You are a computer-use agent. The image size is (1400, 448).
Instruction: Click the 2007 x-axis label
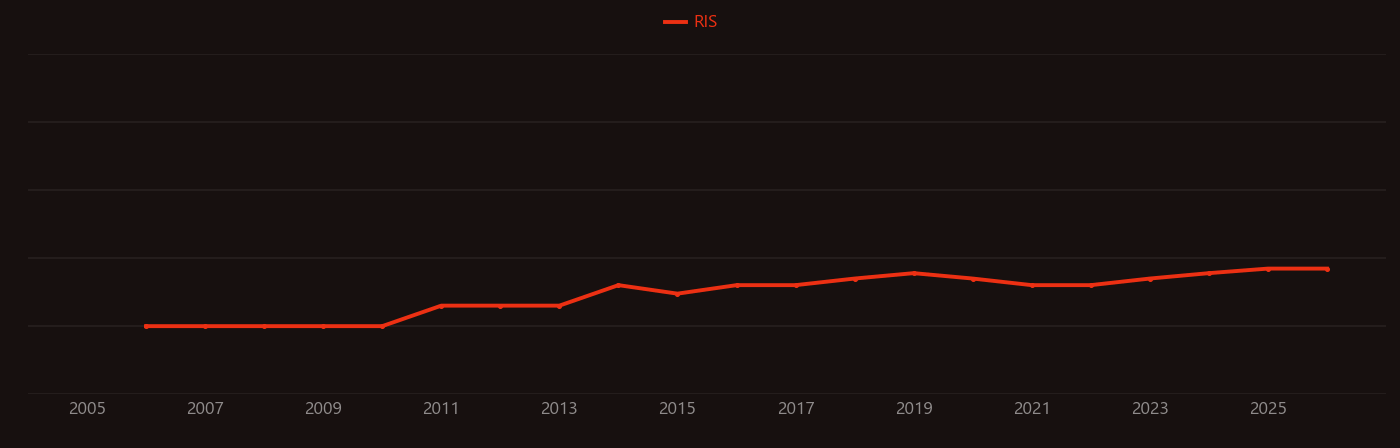[205, 409]
